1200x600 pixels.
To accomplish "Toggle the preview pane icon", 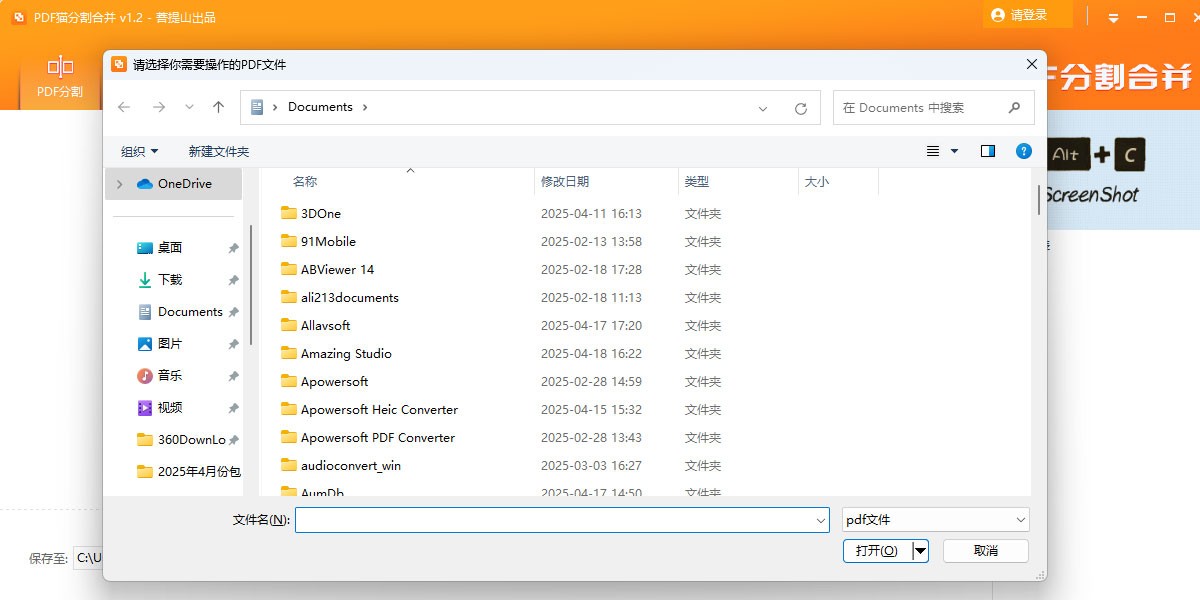I will (988, 151).
